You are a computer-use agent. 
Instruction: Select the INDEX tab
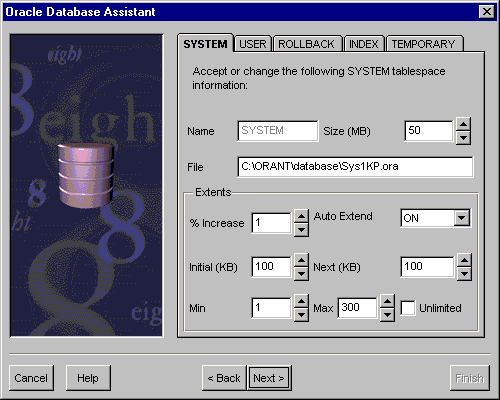click(x=364, y=44)
